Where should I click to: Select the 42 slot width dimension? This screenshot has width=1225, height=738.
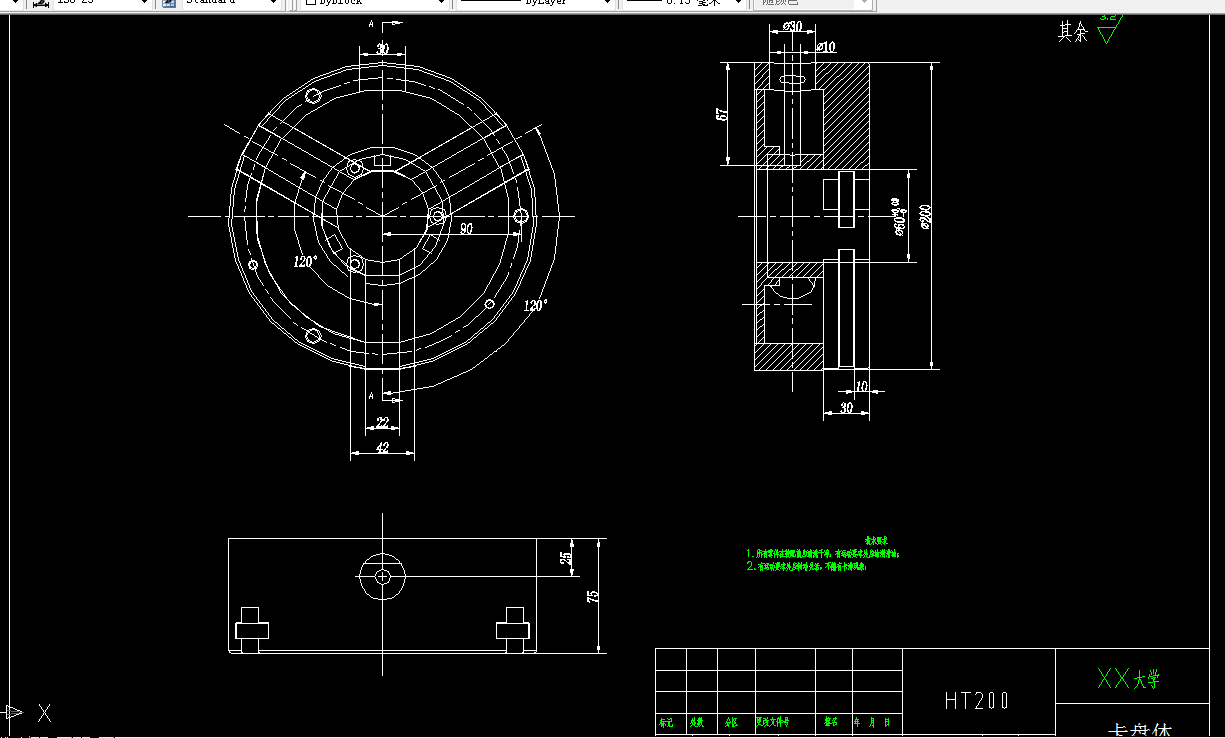(x=382, y=448)
